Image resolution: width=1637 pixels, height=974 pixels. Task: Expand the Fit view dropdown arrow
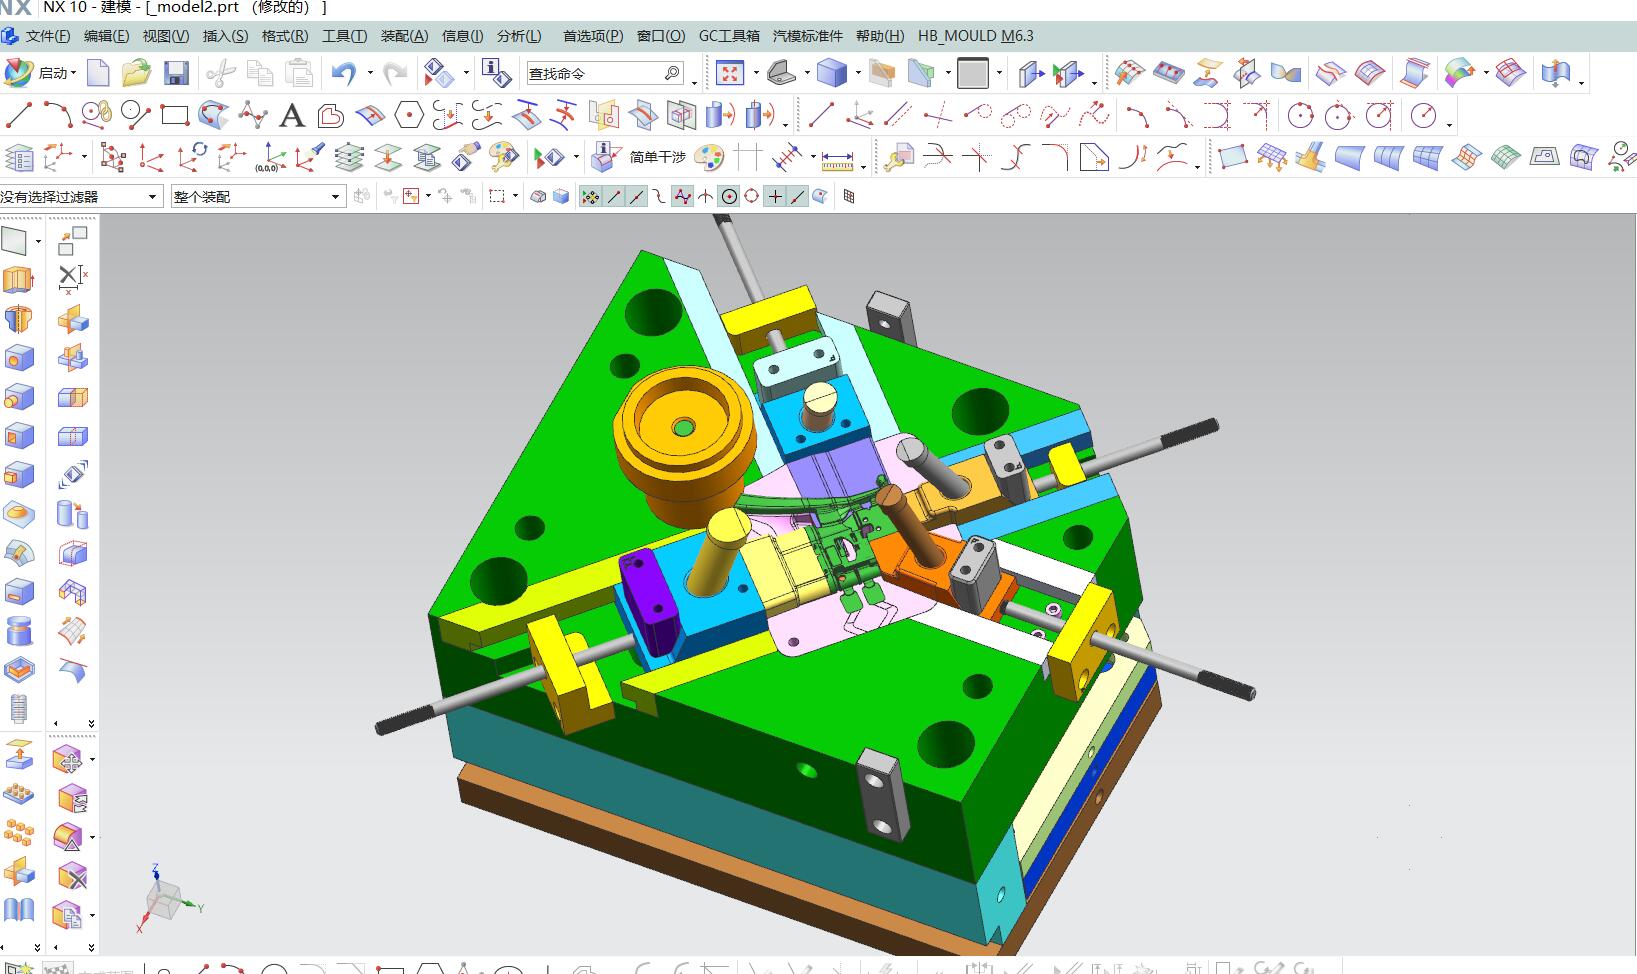[755, 73]
